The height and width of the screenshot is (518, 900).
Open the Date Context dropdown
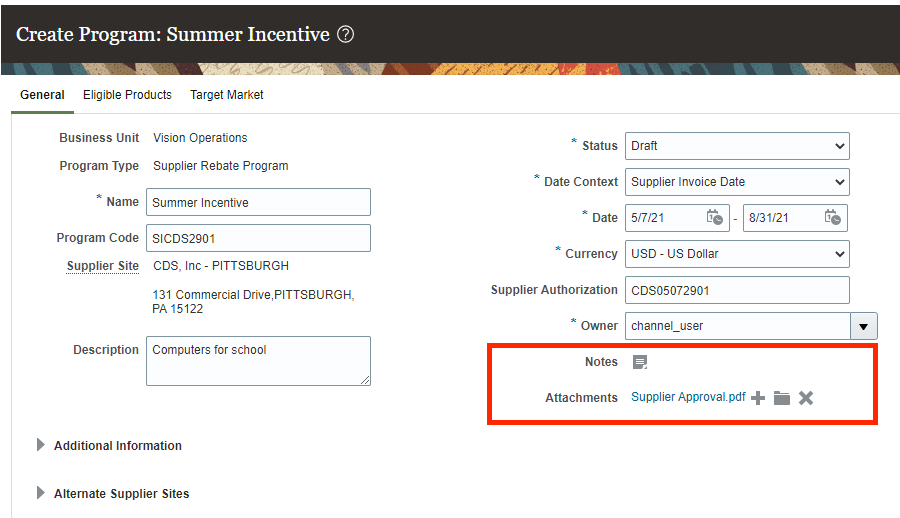coord(737,182)
